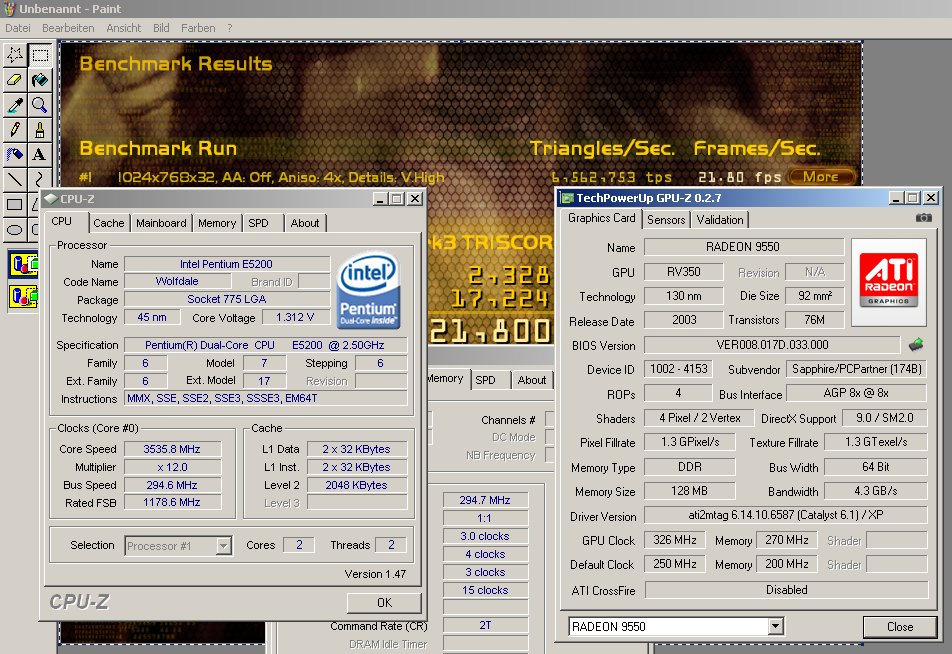This screenshot has height=654, width=952.
Task: Choose opaque selection mode option in Paint
Action: pyautogui.click(x=24, y=265)
